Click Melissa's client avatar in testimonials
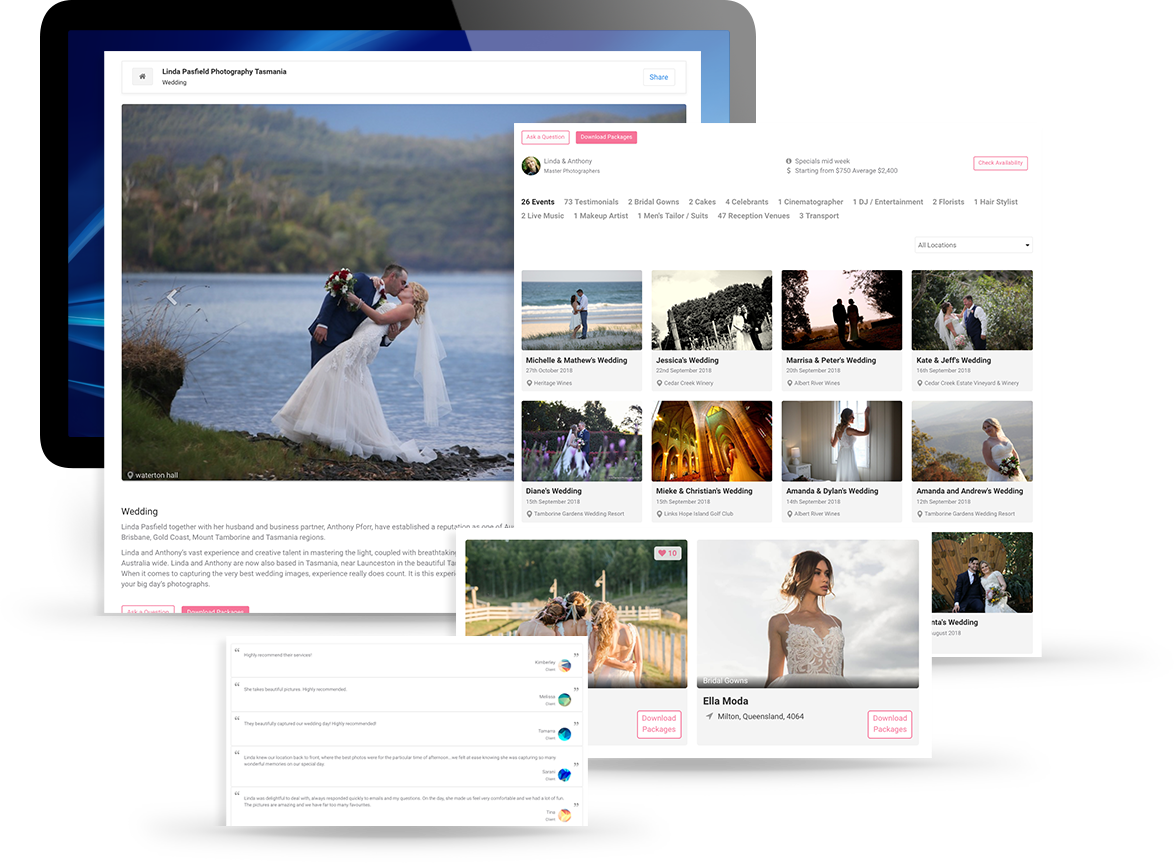The height and width of the screenshot is (863, 1174). (565, 700)
